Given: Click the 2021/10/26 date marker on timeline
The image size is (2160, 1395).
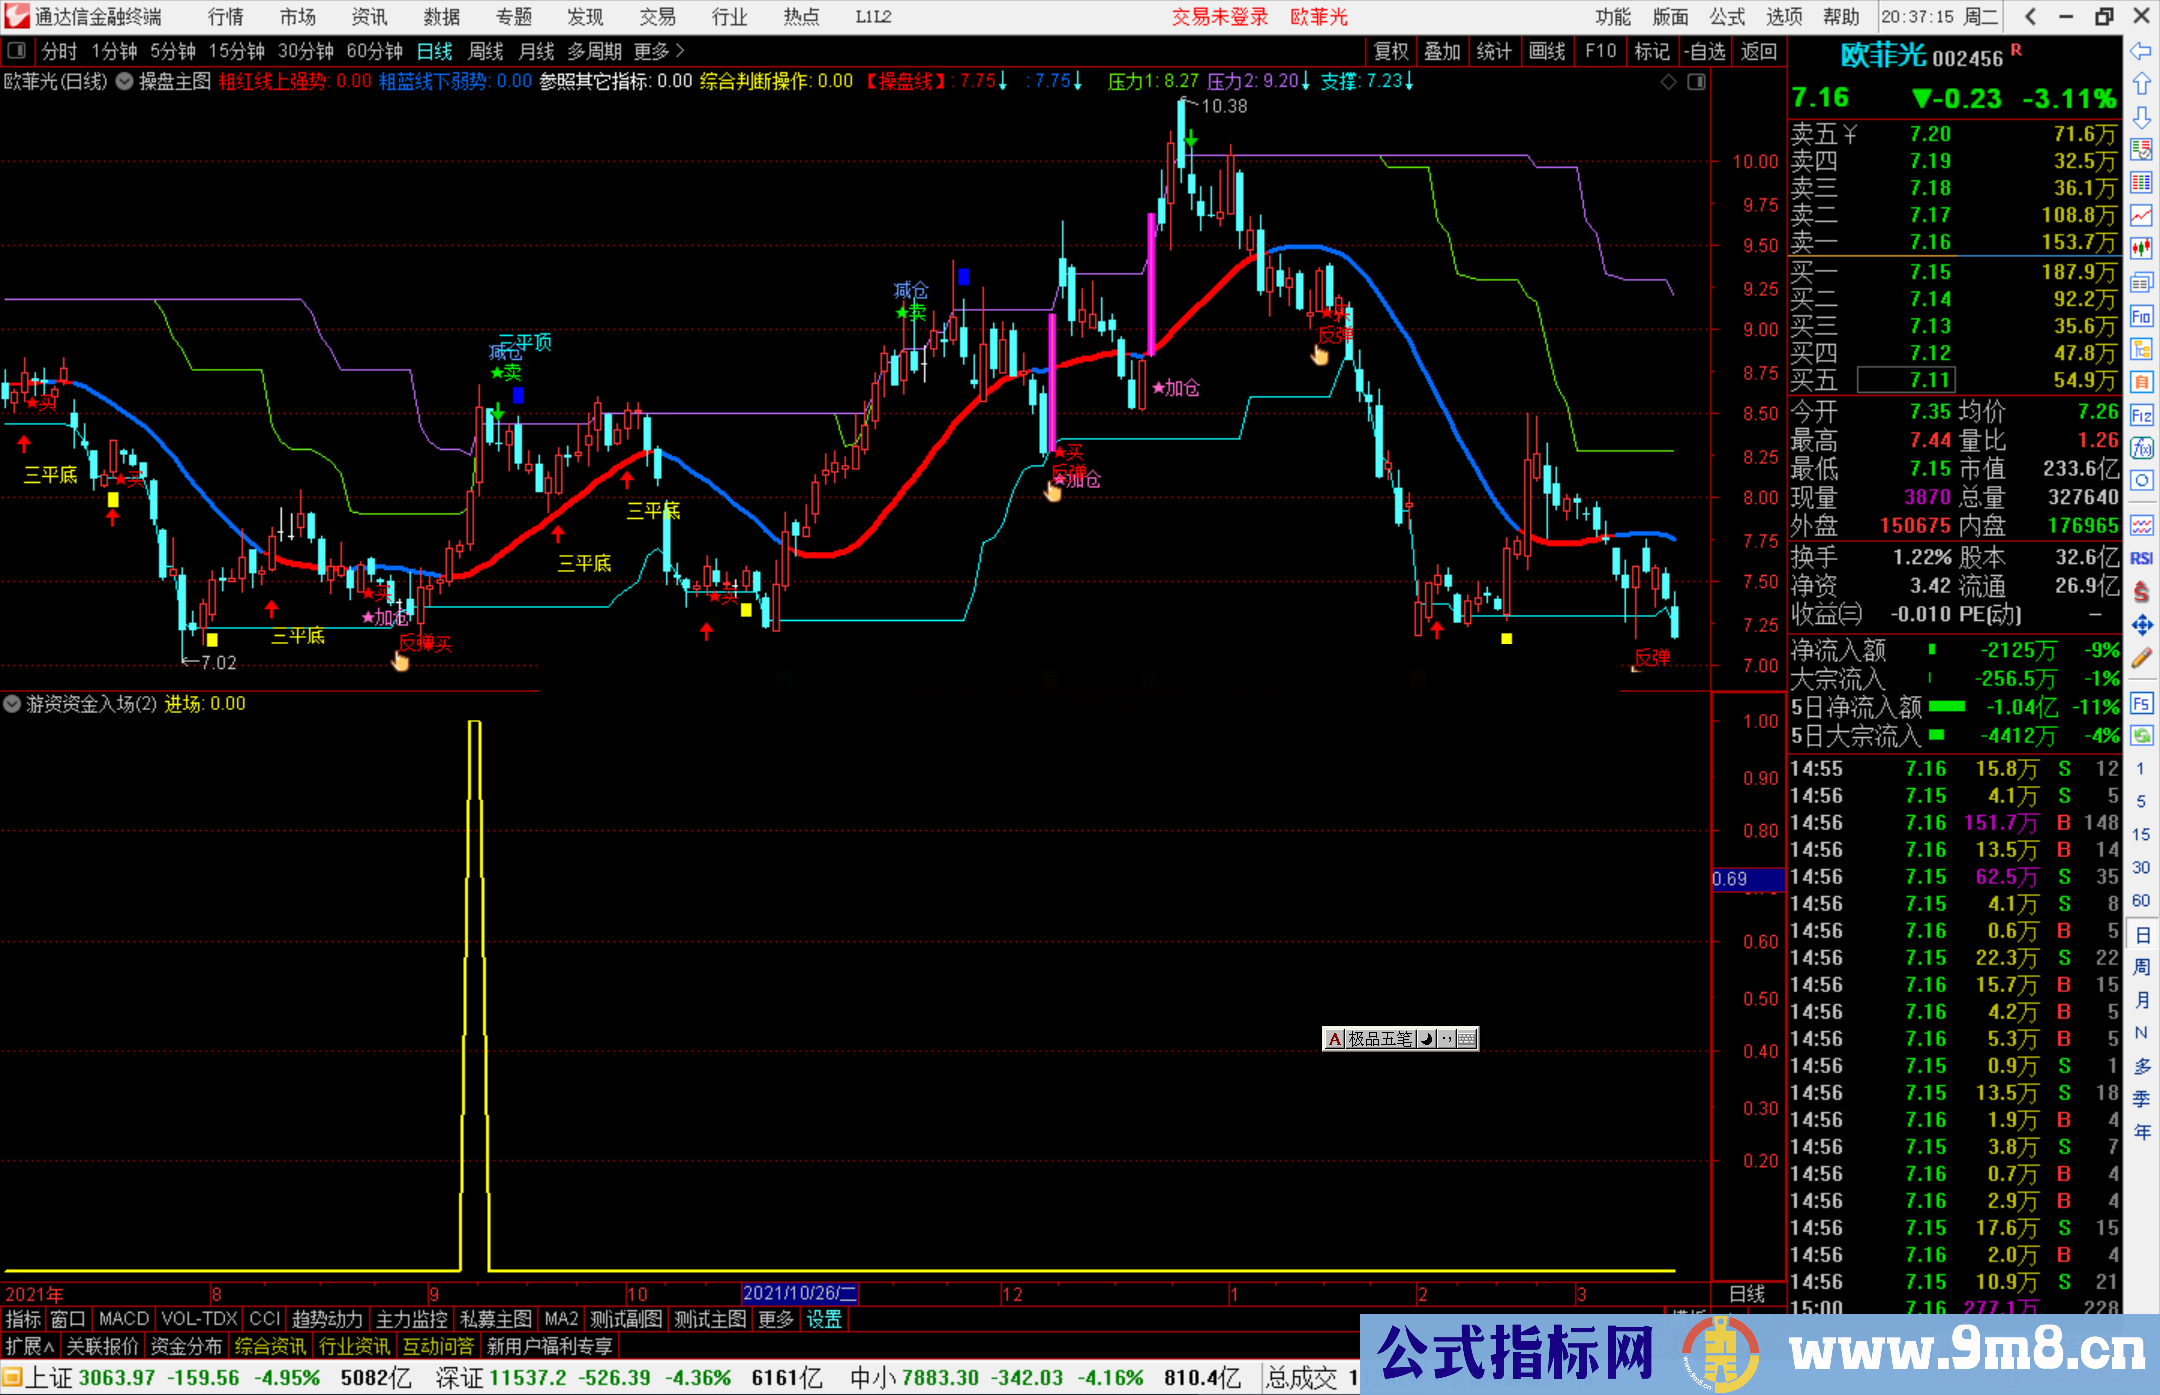Looking at the screenshot, I should tap(799, 1293).
